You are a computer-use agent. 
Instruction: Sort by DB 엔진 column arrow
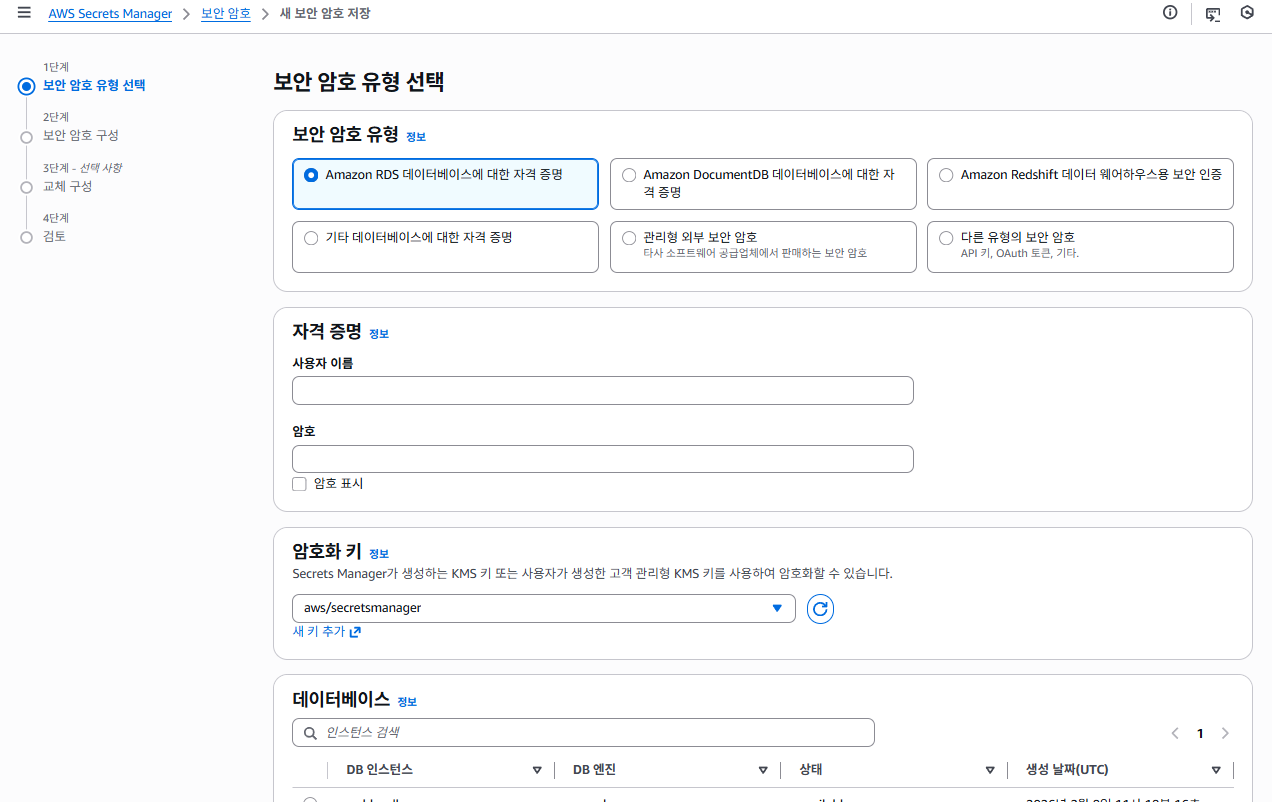763,770
